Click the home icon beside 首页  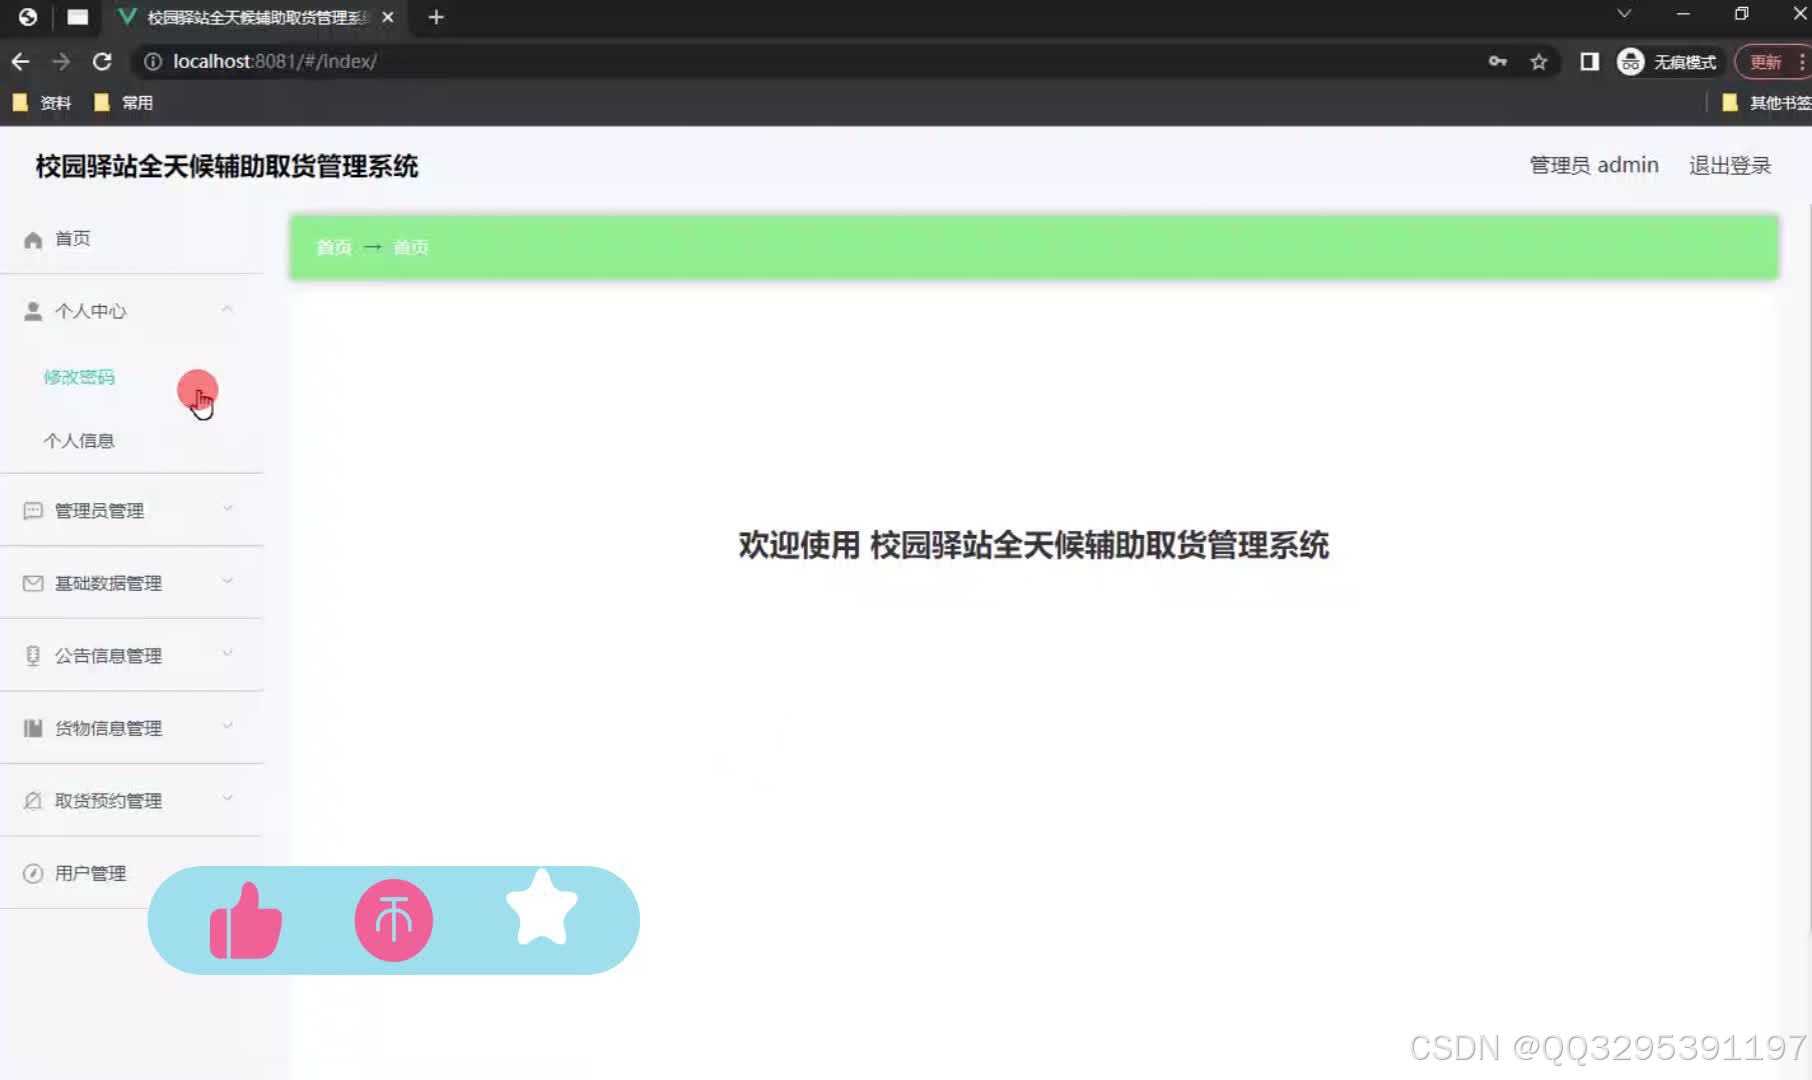click(33, 239)
